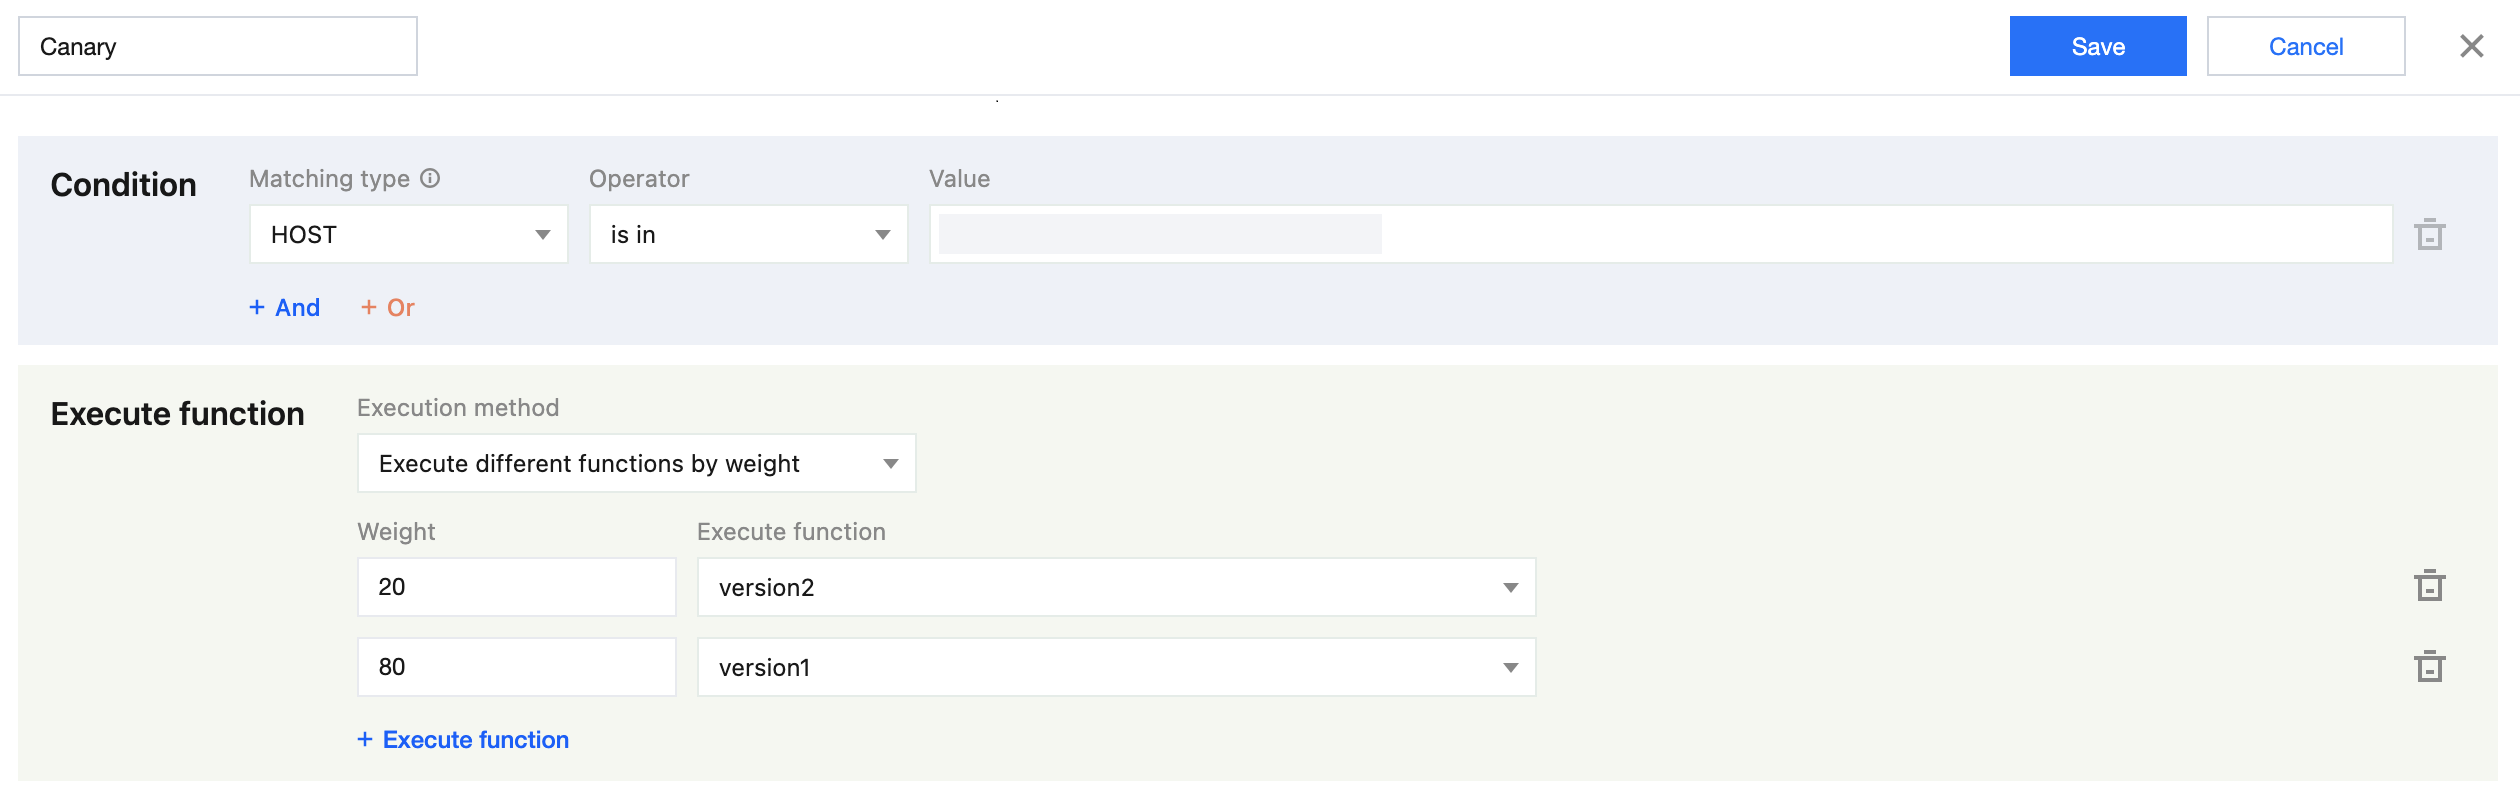Click the Canary rule name field
2520x802 pixels.
click(x=218, y=46)
